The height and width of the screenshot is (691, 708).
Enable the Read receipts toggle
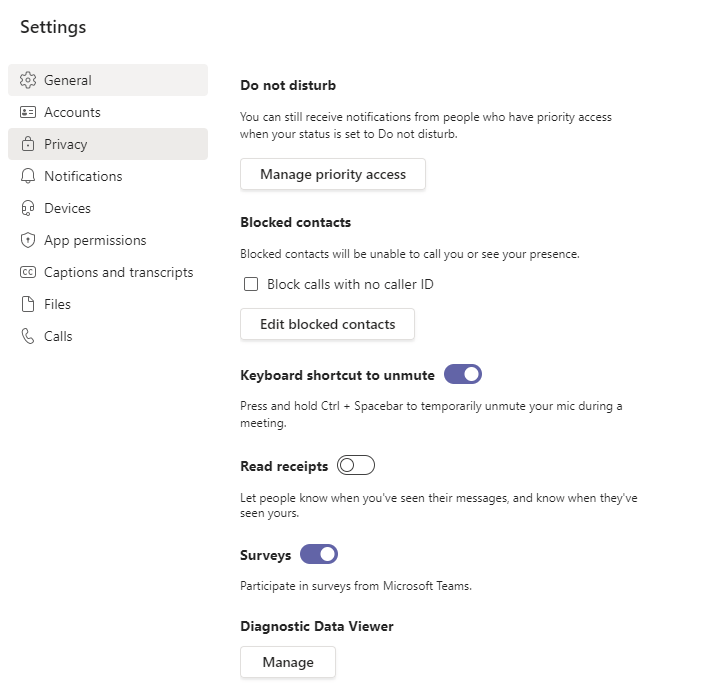[x=356, y=465]
